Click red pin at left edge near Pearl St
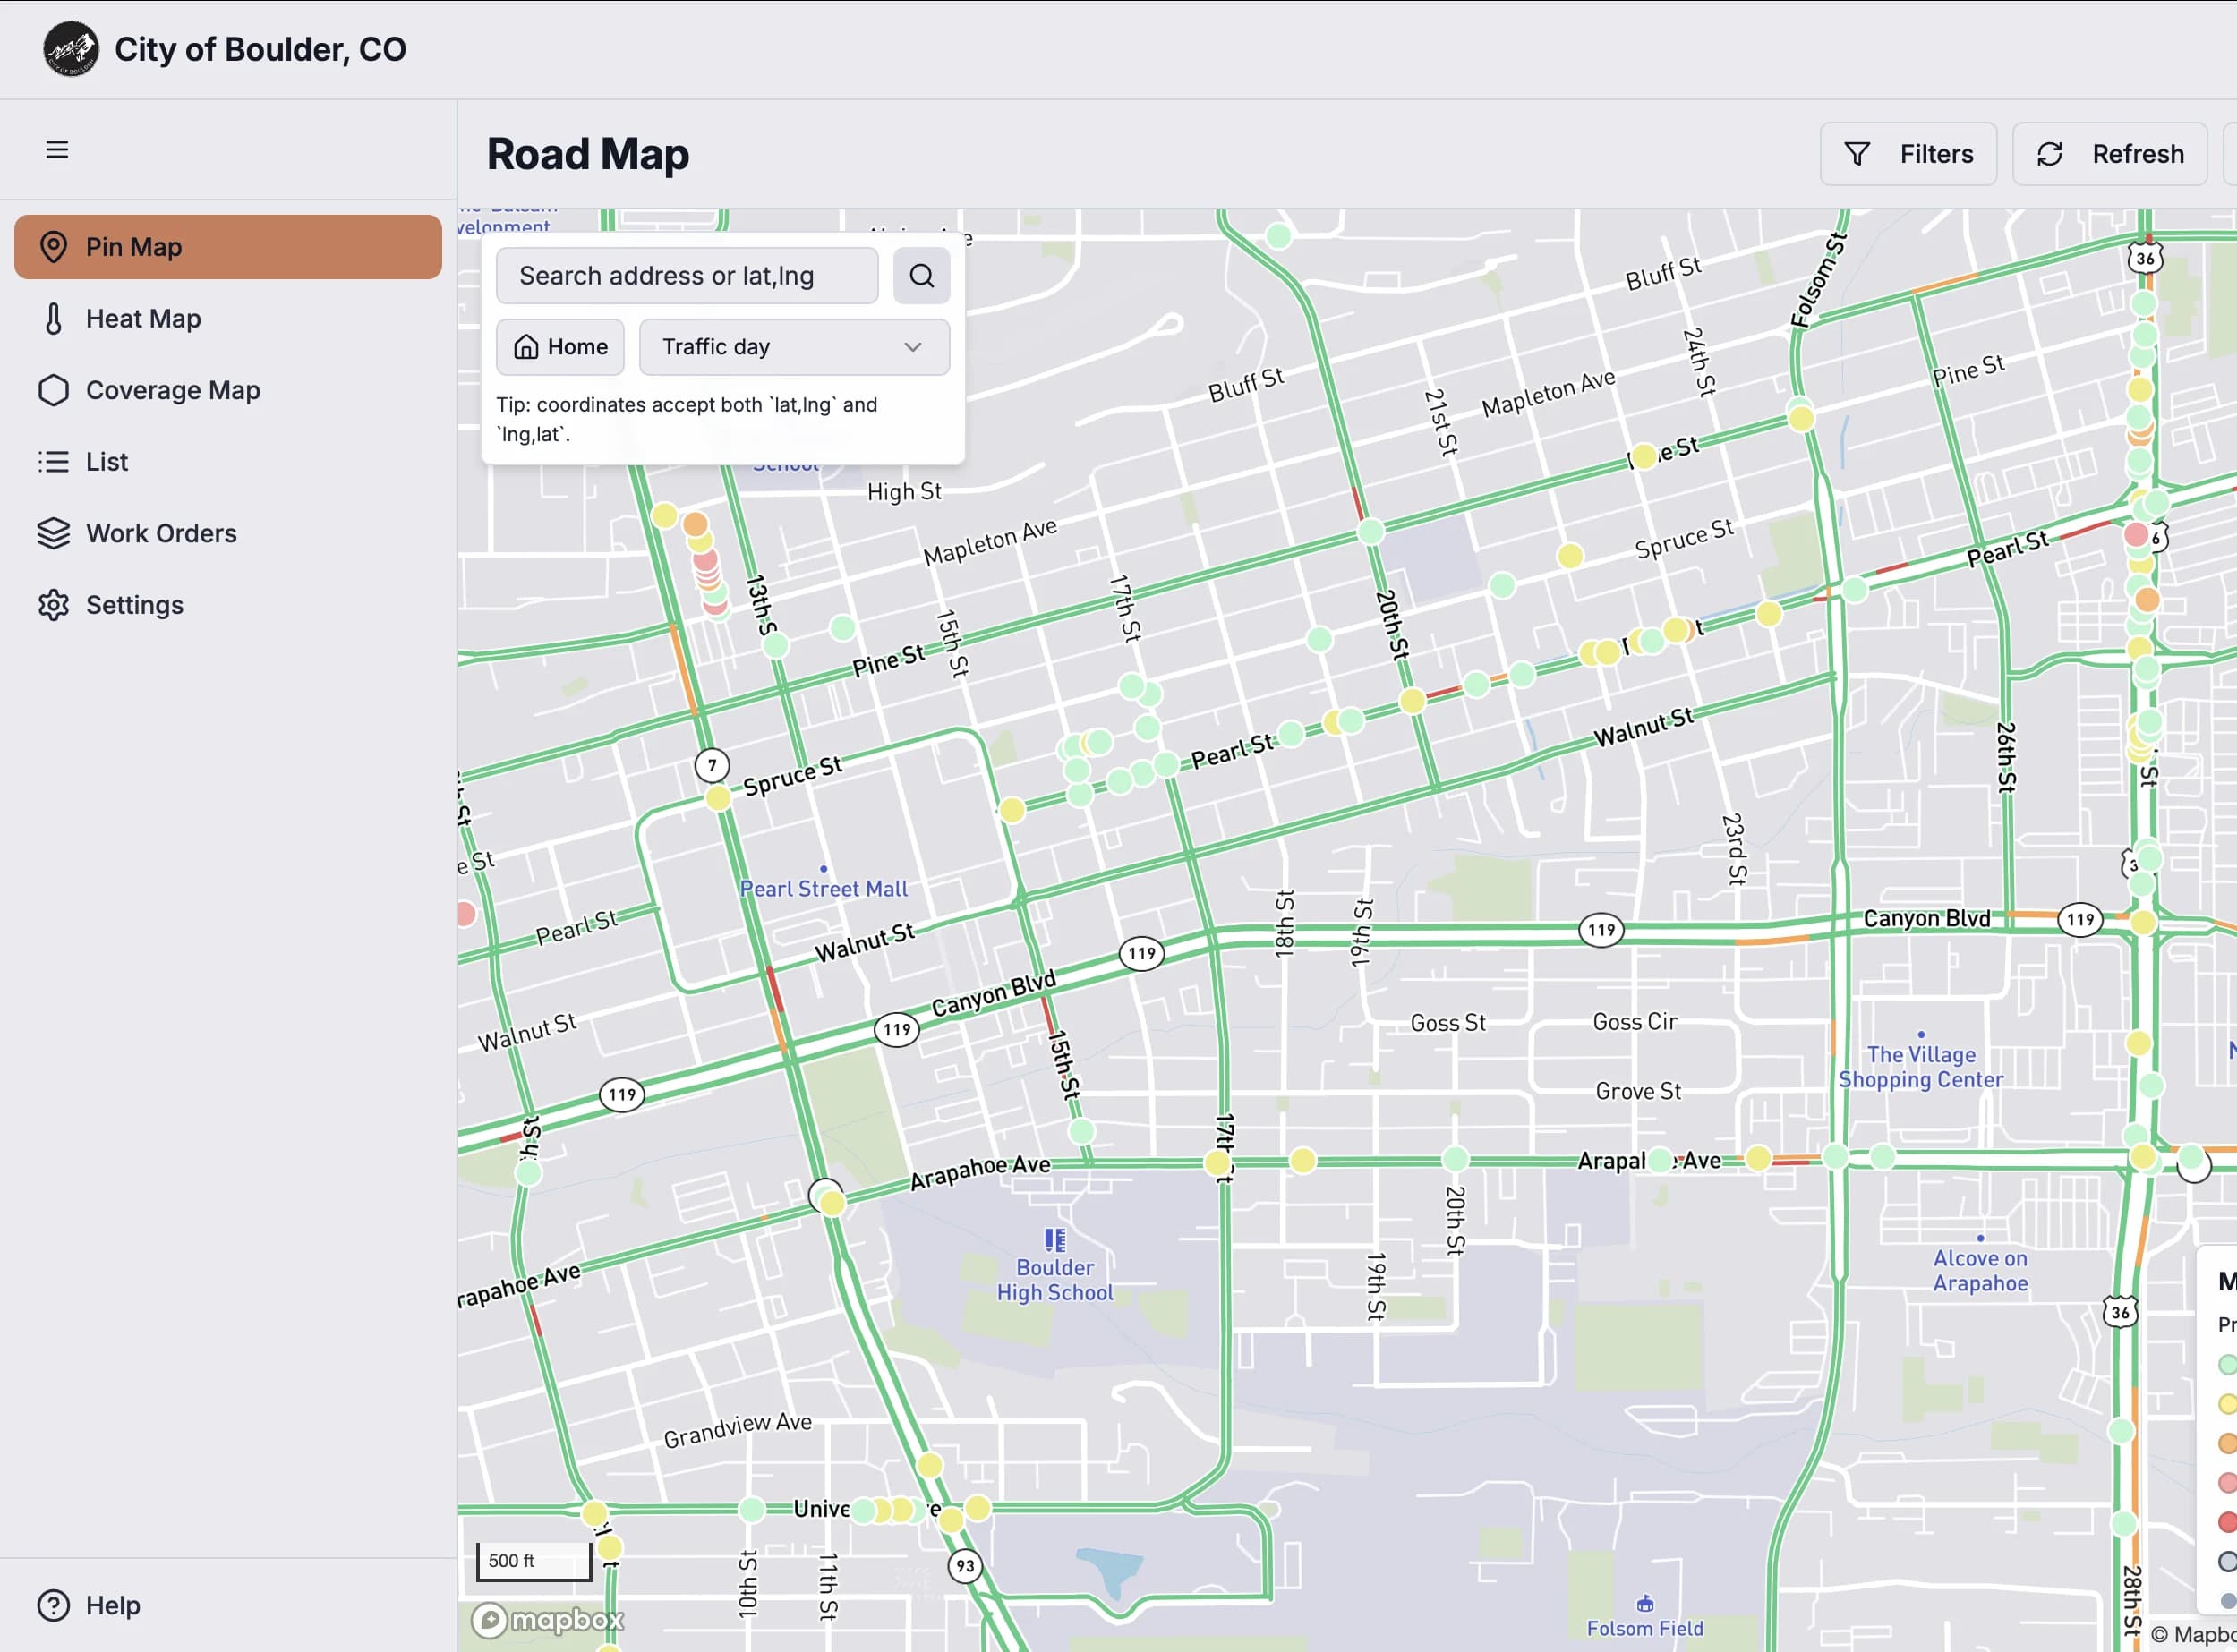 pos(465,913)
